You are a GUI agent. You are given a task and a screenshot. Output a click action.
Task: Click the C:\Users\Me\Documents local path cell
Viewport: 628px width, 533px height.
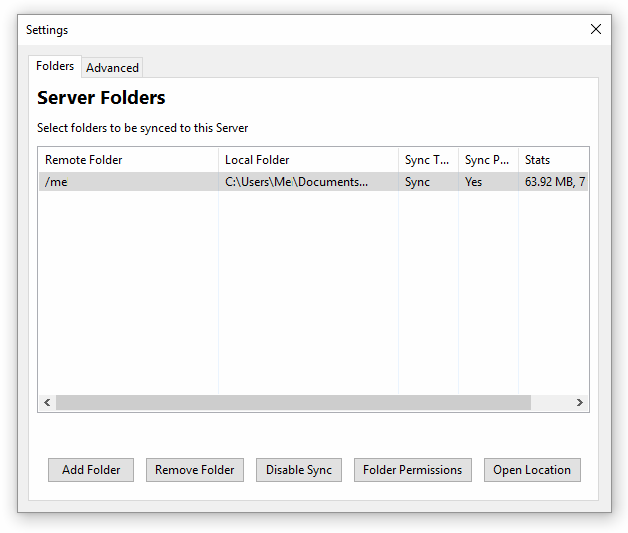pyautogui.click(x=296, y=182)
